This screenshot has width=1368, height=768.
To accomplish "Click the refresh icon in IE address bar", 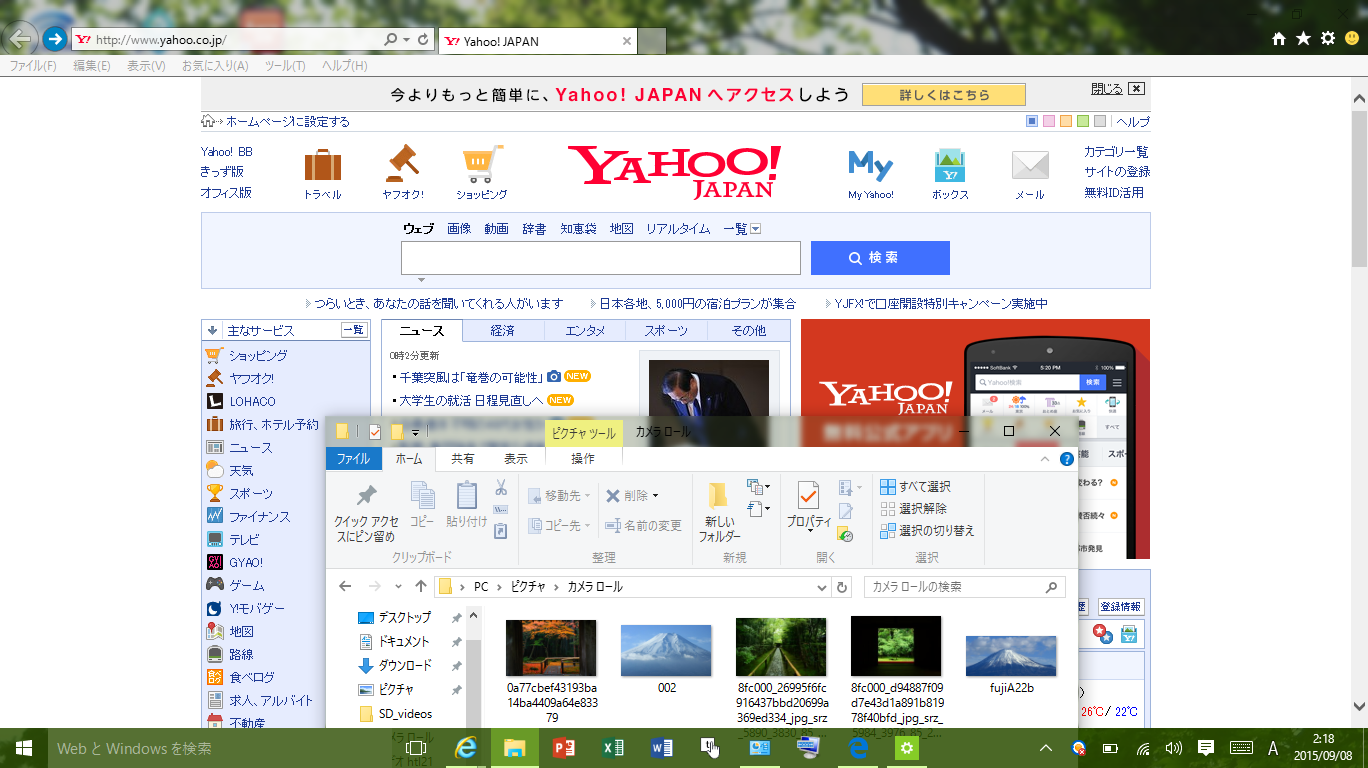I will tap(424, 40).
